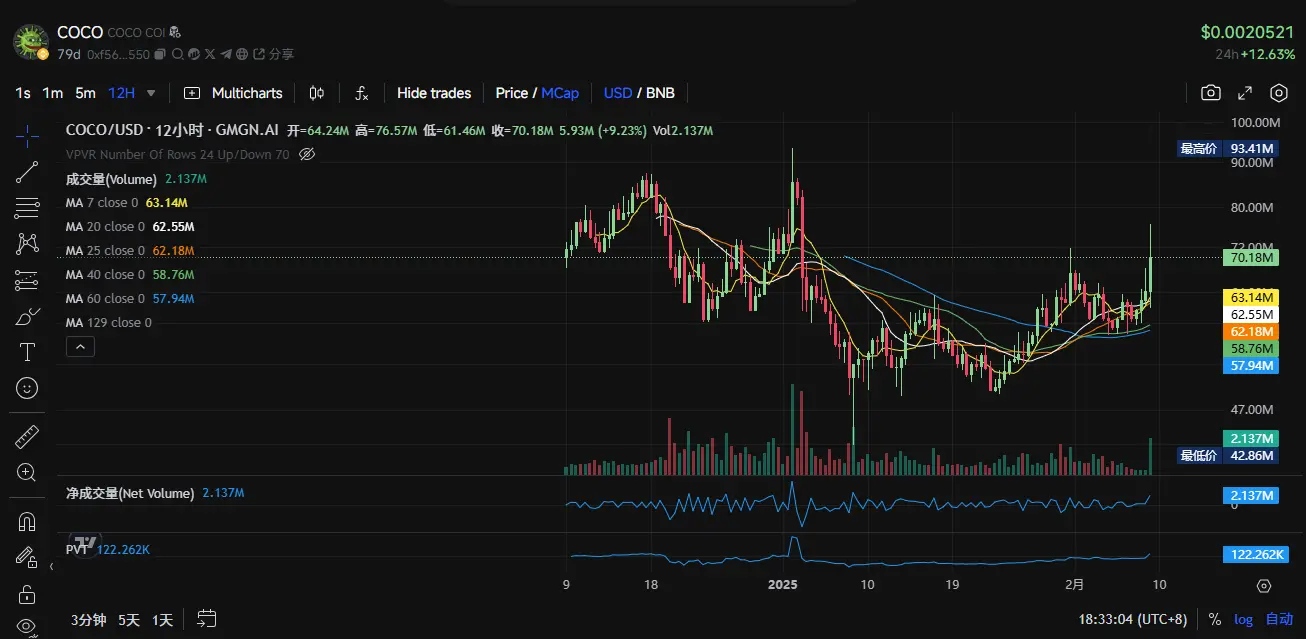
Task: Select the 1m timeframe
Action: coord(53,93)
